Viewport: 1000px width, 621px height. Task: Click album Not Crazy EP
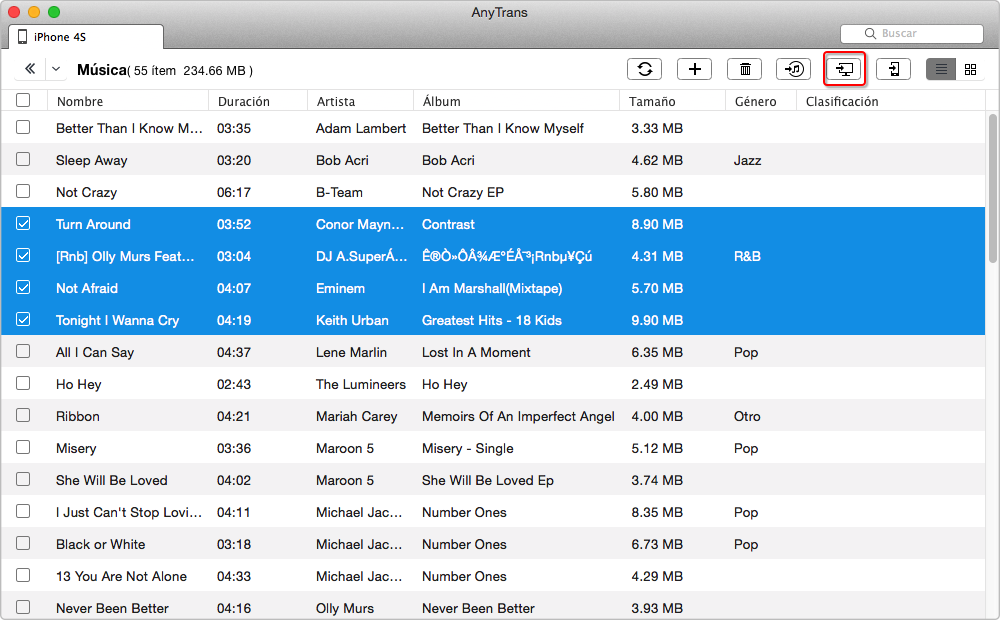[463, 193]
